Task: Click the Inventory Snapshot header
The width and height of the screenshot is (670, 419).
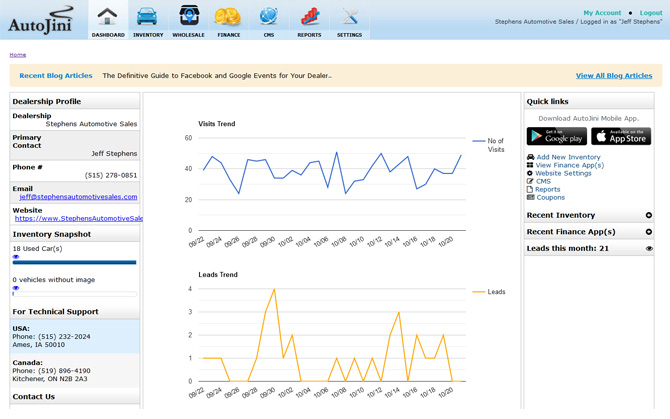Action: pos(75,234)
